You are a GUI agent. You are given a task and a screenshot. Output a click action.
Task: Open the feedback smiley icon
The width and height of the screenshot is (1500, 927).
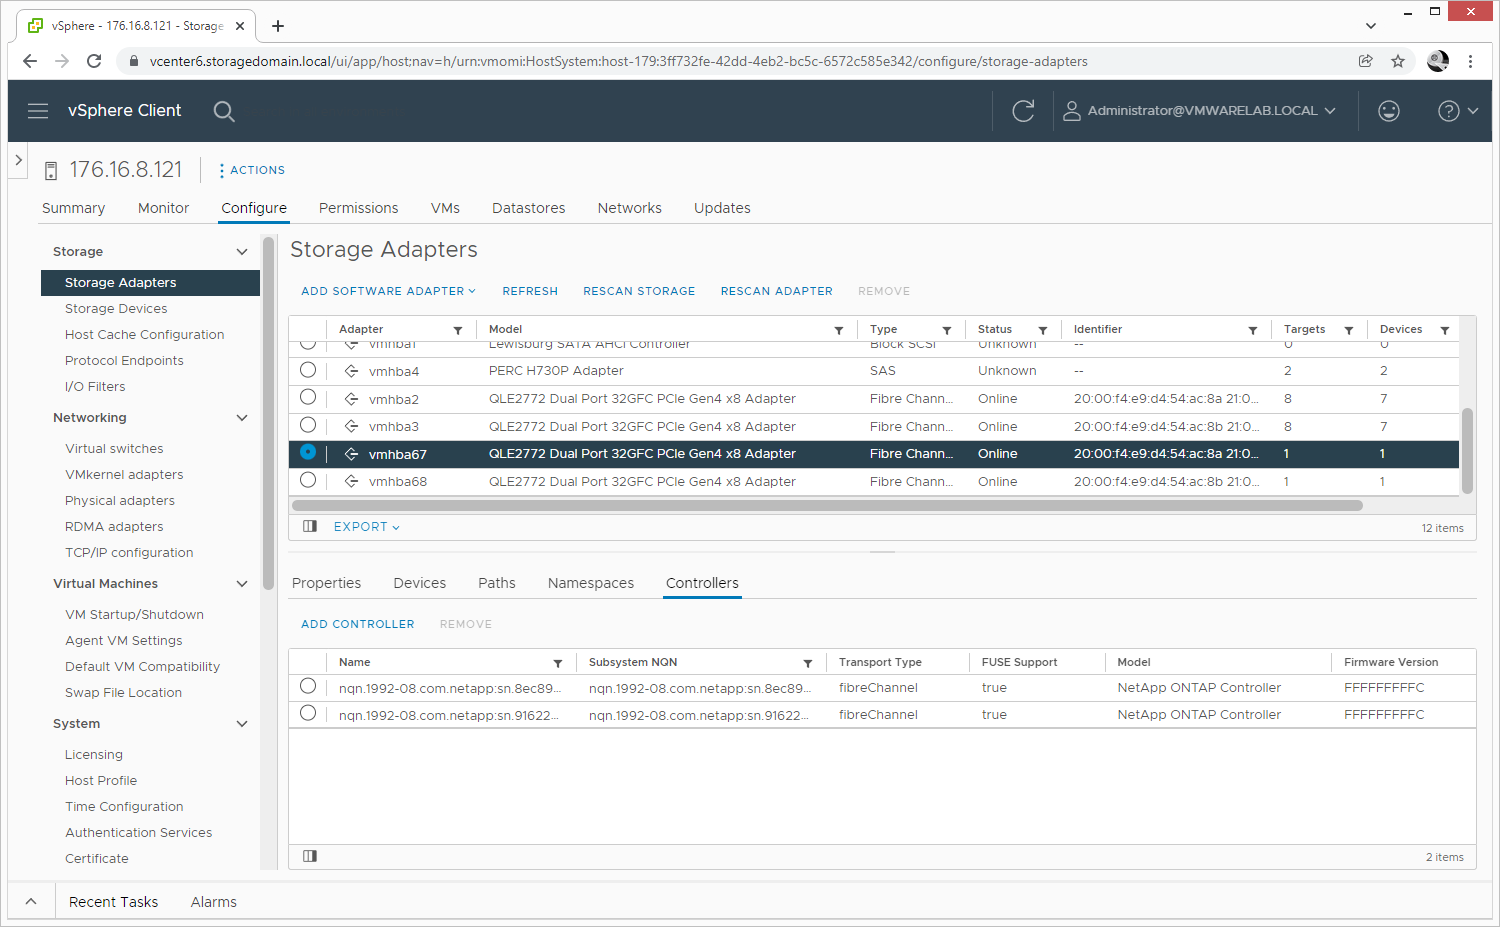(1389, 111)
